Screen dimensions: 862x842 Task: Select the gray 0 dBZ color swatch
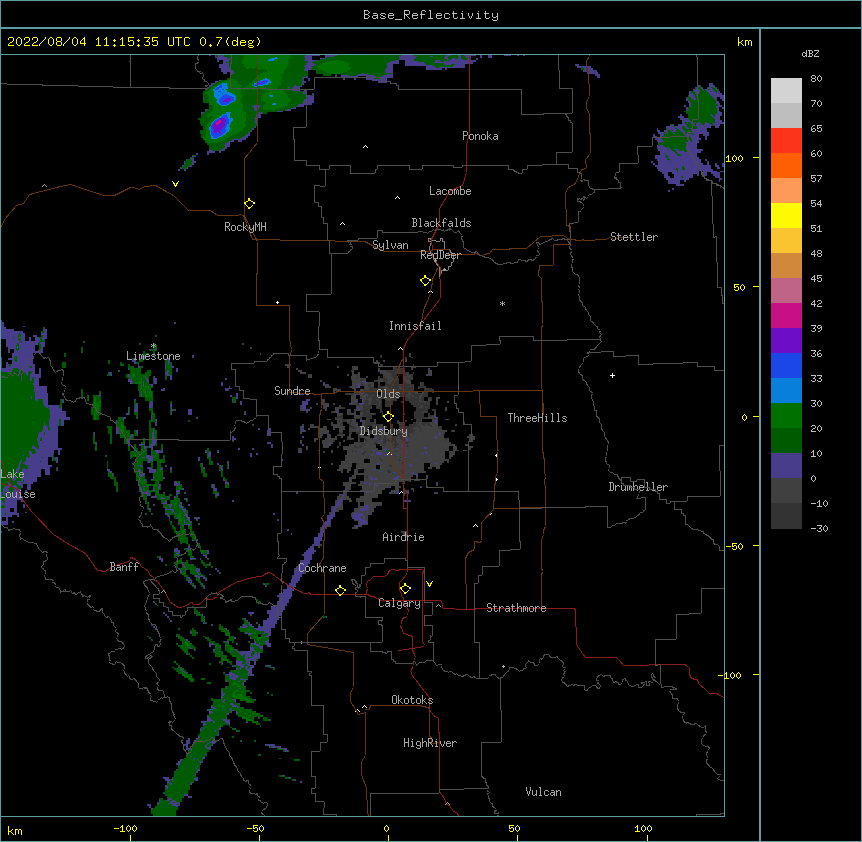tap(786, 491)
